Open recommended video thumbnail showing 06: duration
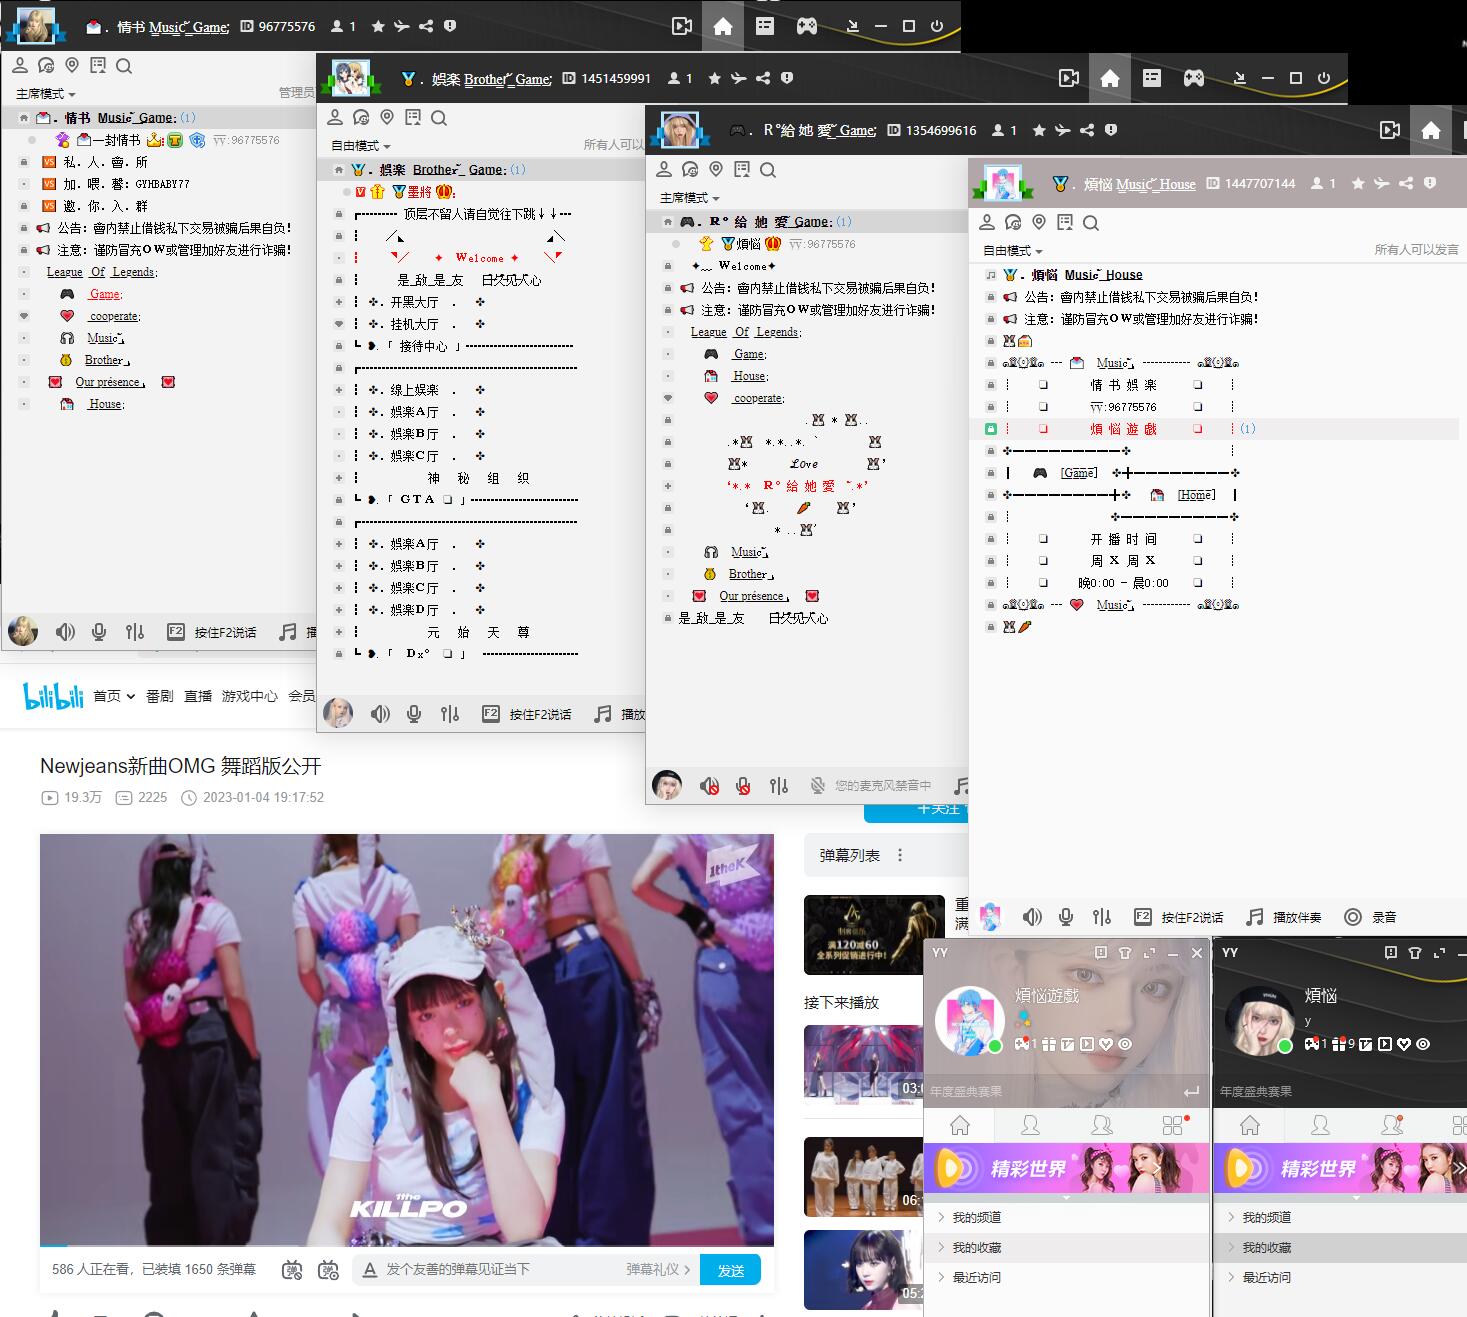Viewport: 1467px width, 1317px height. tap(863, 1176)
